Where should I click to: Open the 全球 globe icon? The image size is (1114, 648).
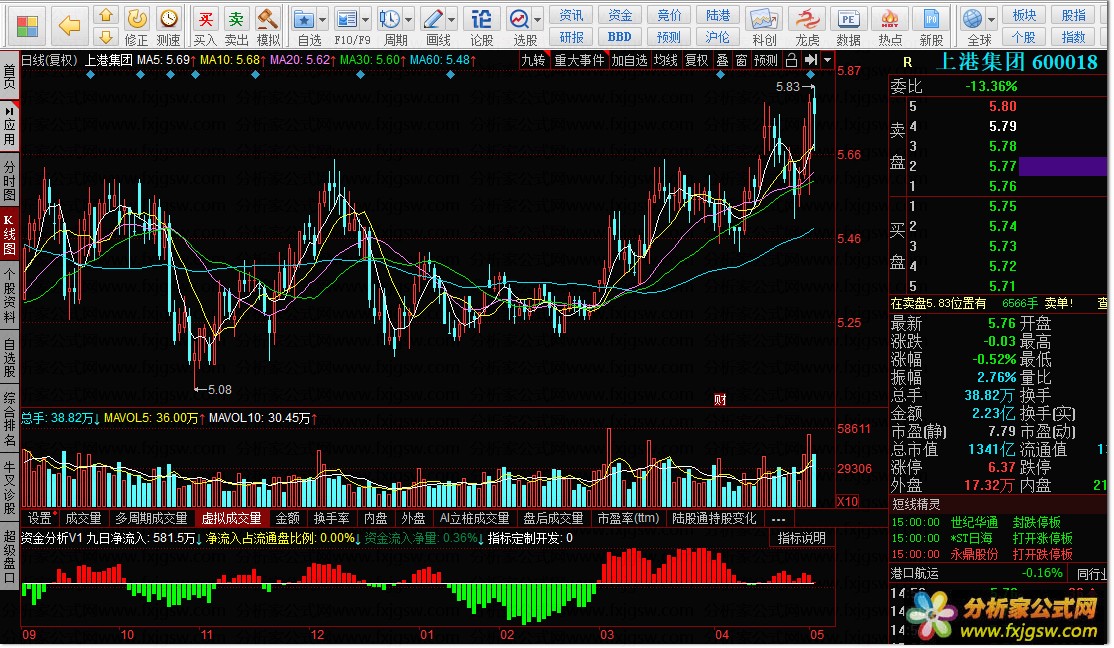[x=973, y=26]
